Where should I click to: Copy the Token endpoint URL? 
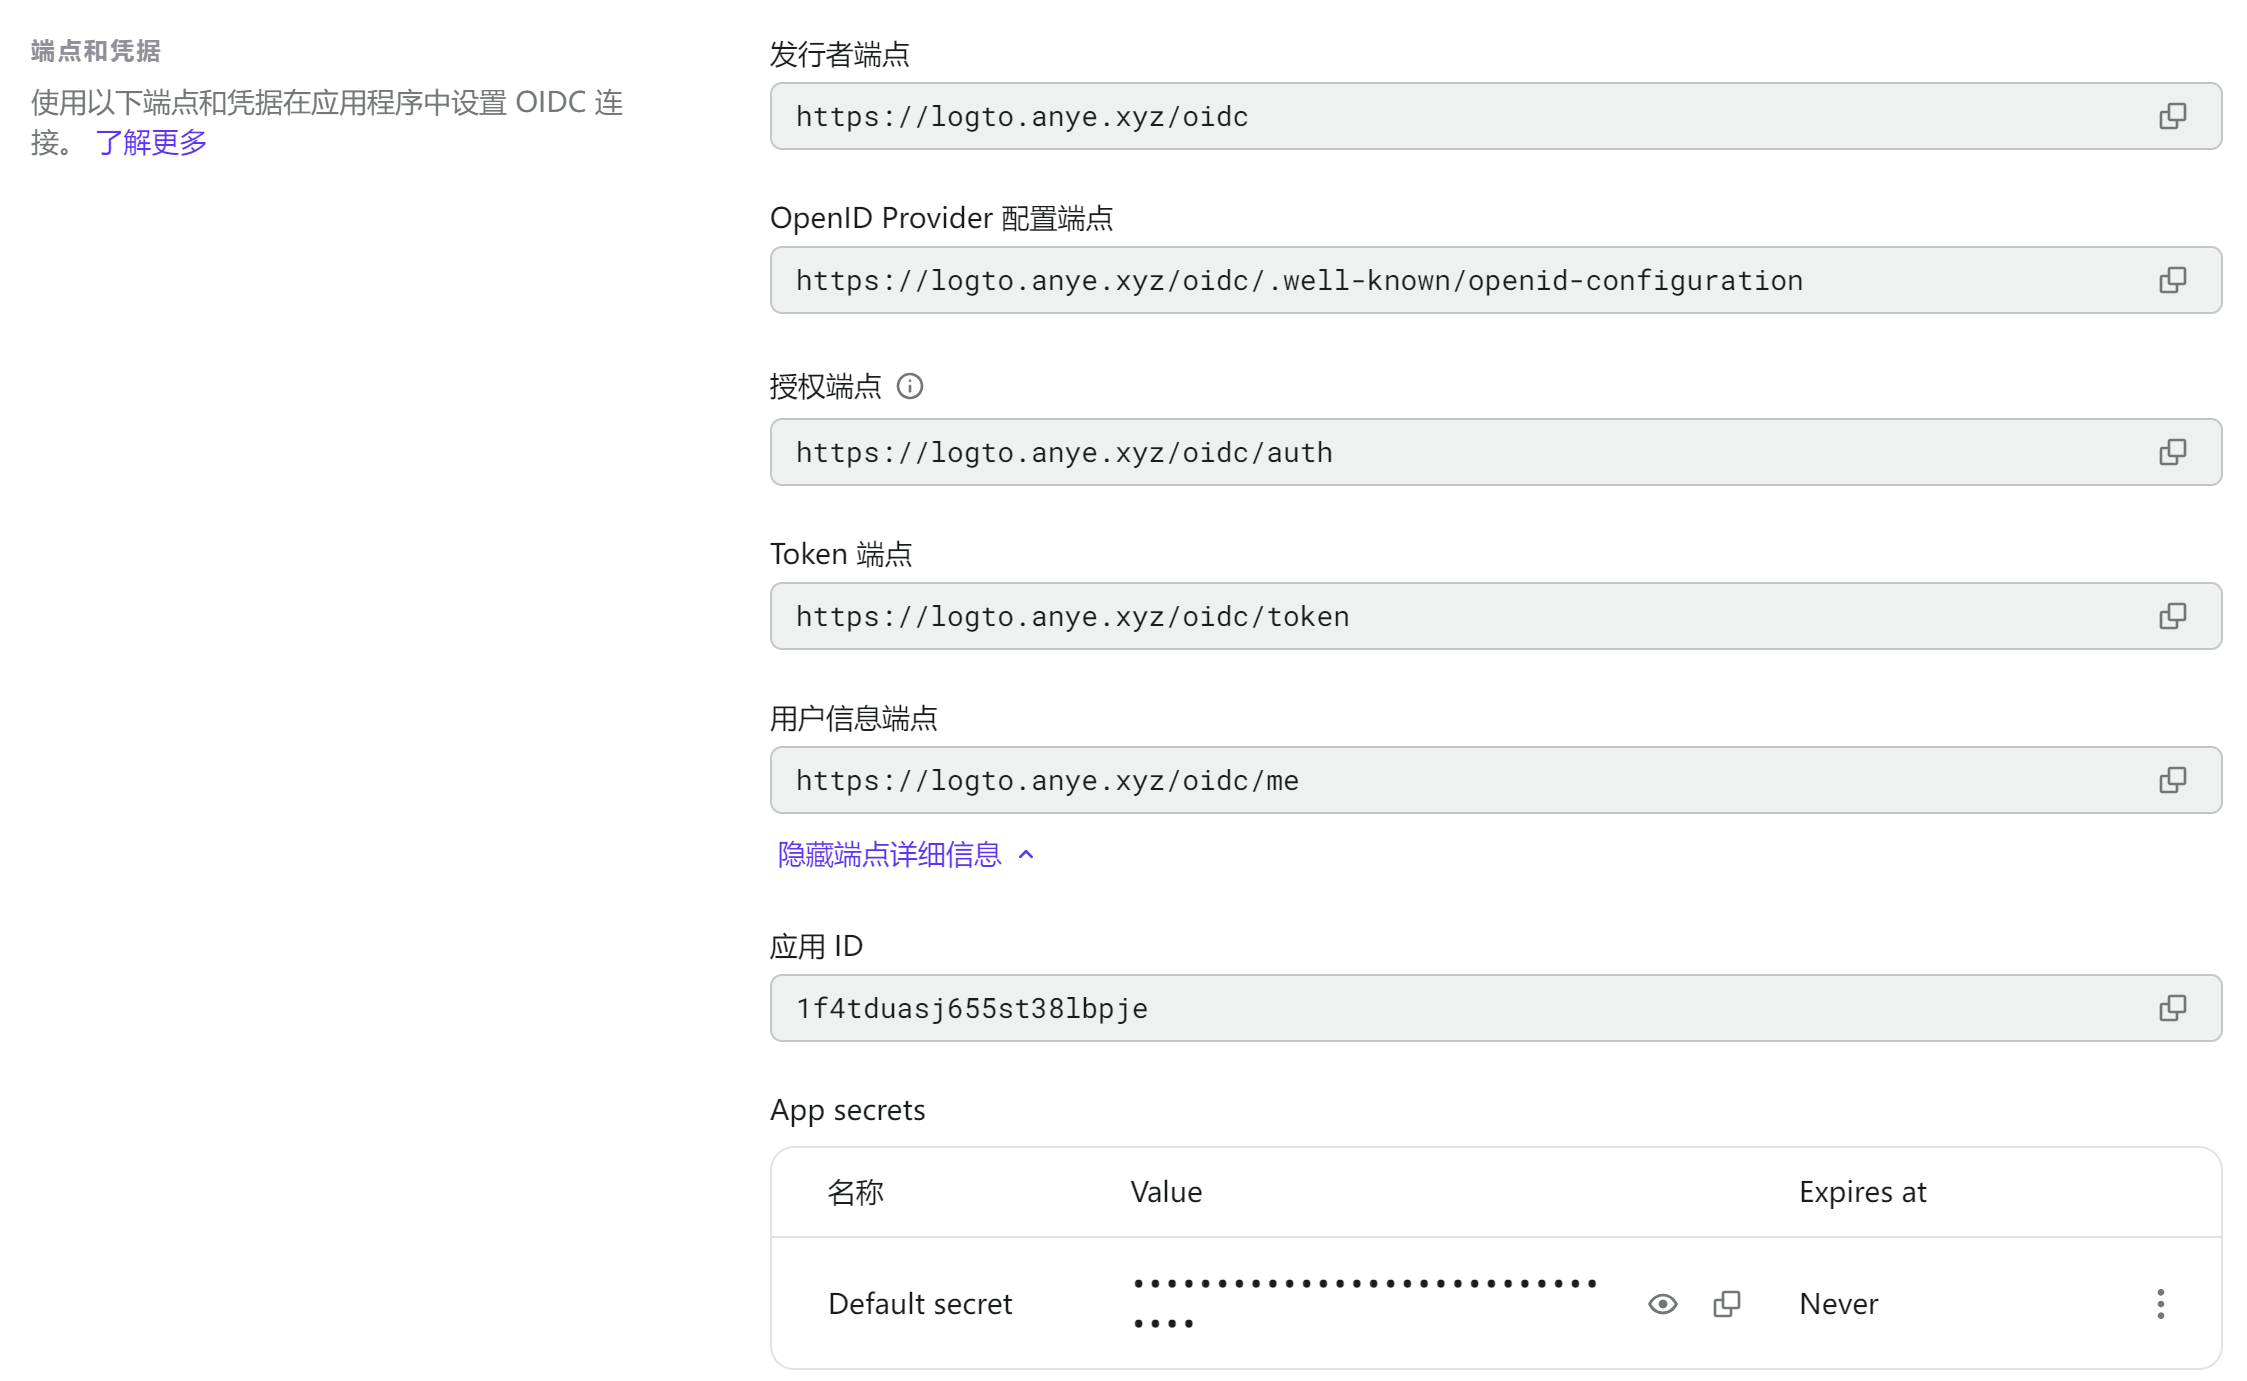point(2172,616)
